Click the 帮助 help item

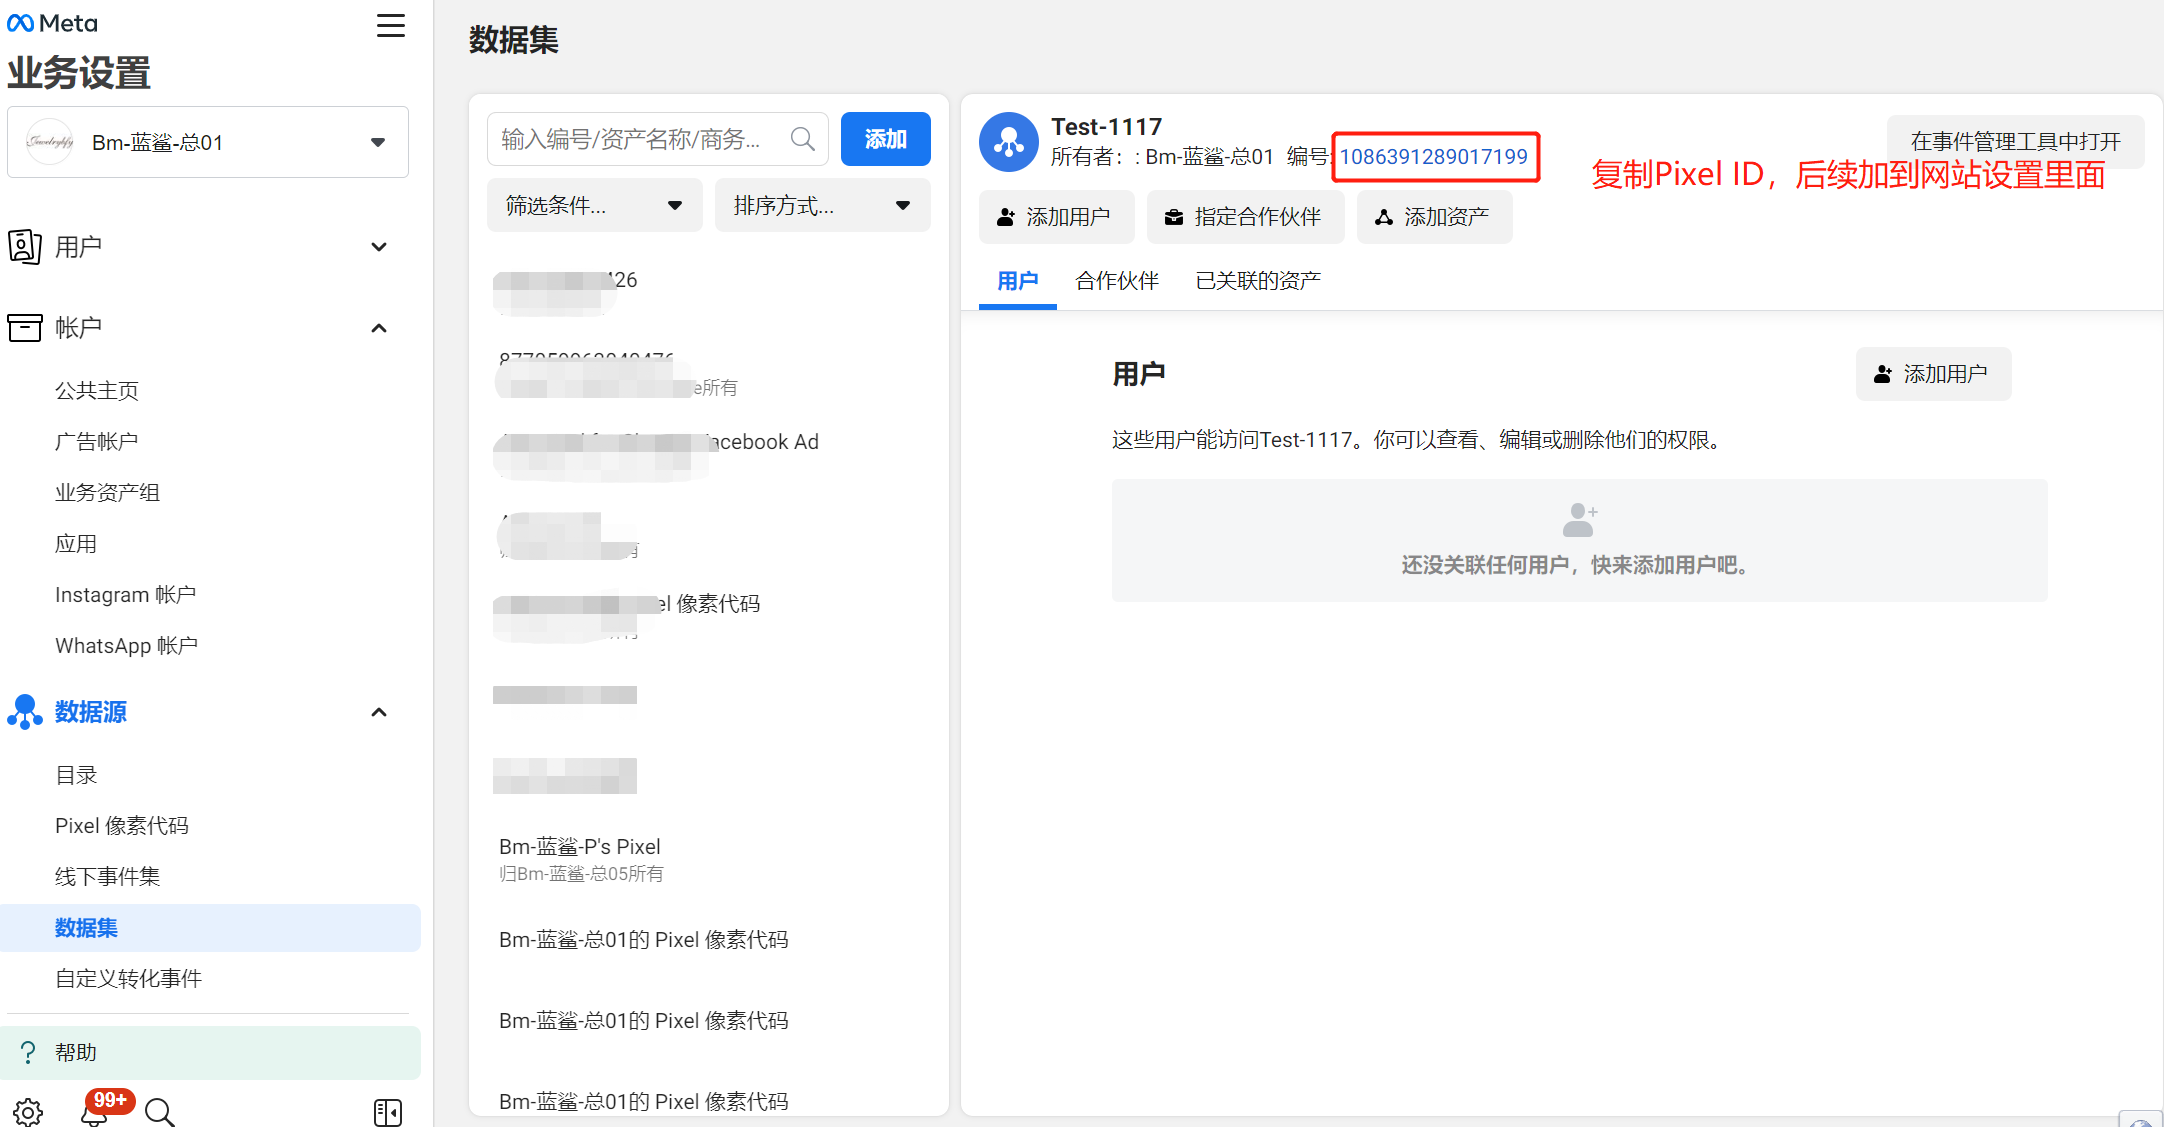pos(210,1052)
